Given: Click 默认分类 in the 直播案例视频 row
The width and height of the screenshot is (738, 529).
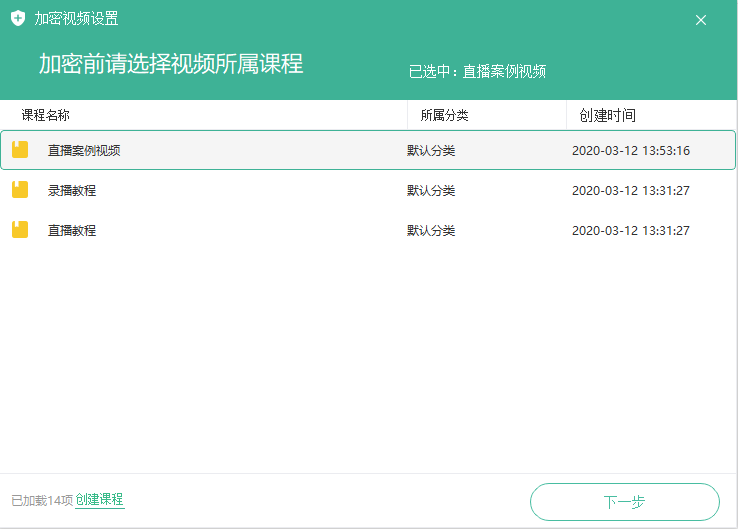Looking at the screenshot, I should coord(431,151).
